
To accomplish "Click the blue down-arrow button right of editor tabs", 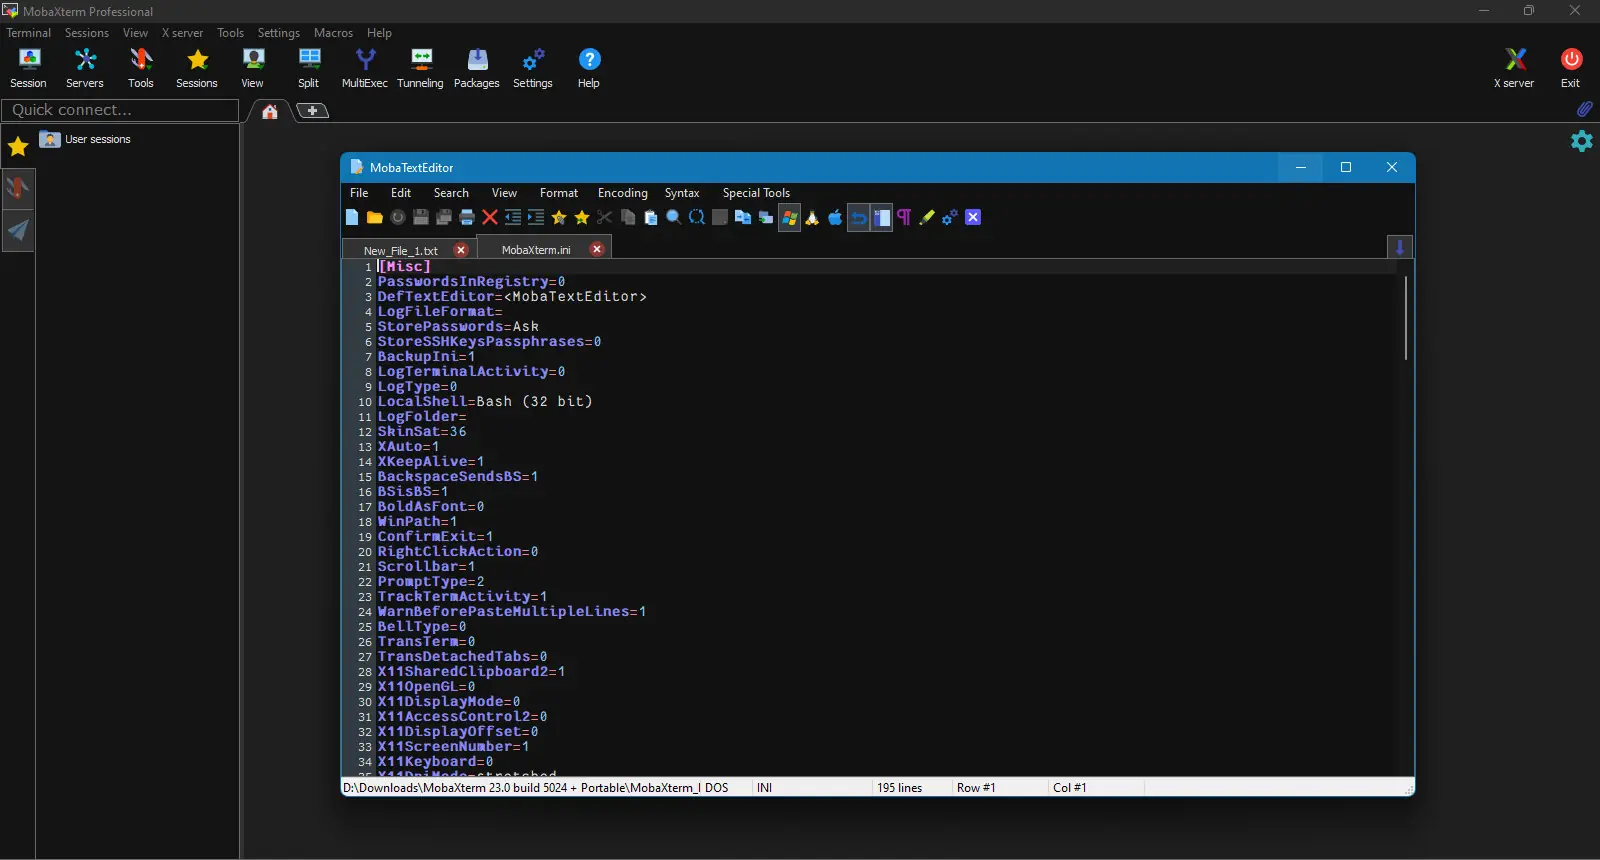I will (1400, 247).
